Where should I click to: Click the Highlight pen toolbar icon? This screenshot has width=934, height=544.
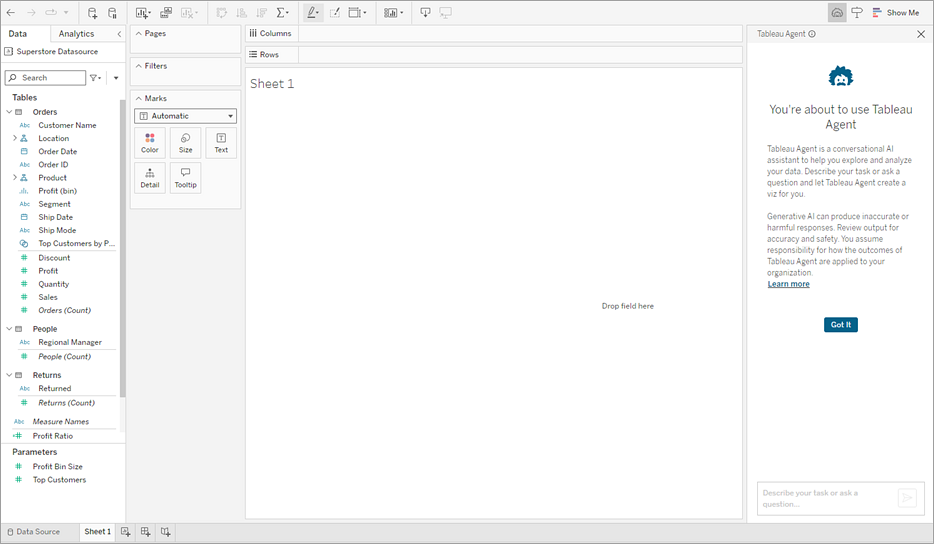313,13
